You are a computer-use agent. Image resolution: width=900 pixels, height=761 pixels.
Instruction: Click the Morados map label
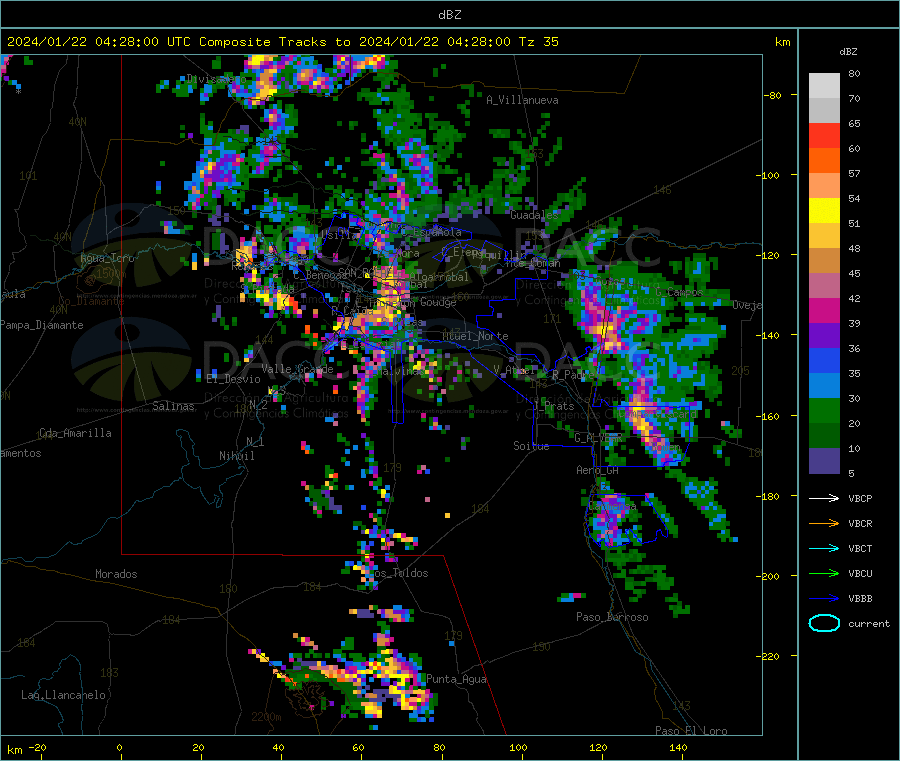pos(116,574)
